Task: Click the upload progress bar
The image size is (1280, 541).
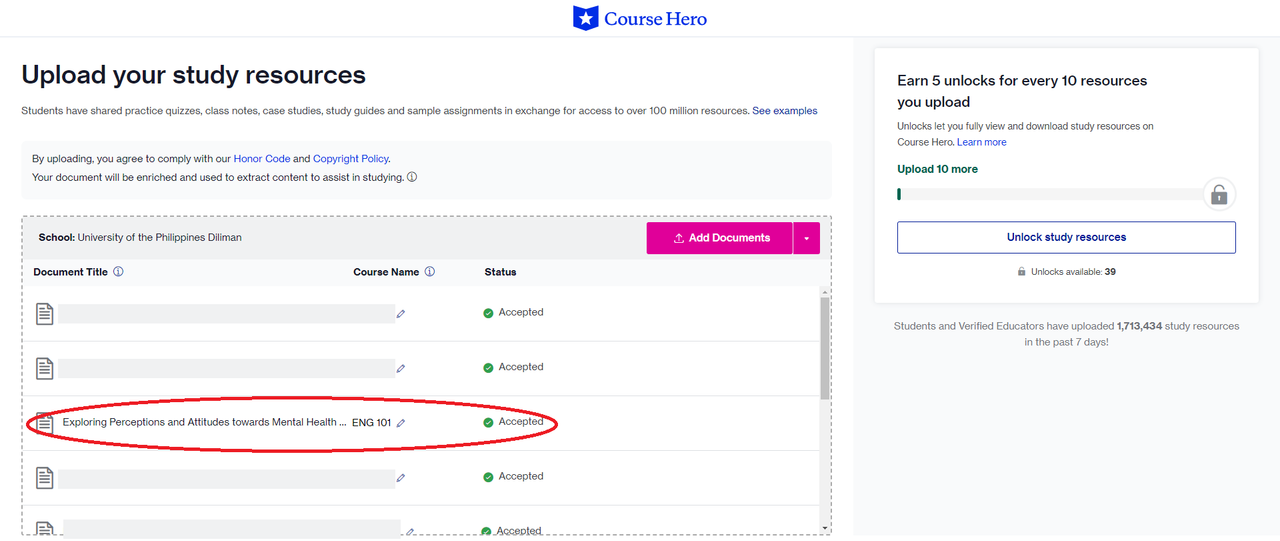Action: (1050, 194)
